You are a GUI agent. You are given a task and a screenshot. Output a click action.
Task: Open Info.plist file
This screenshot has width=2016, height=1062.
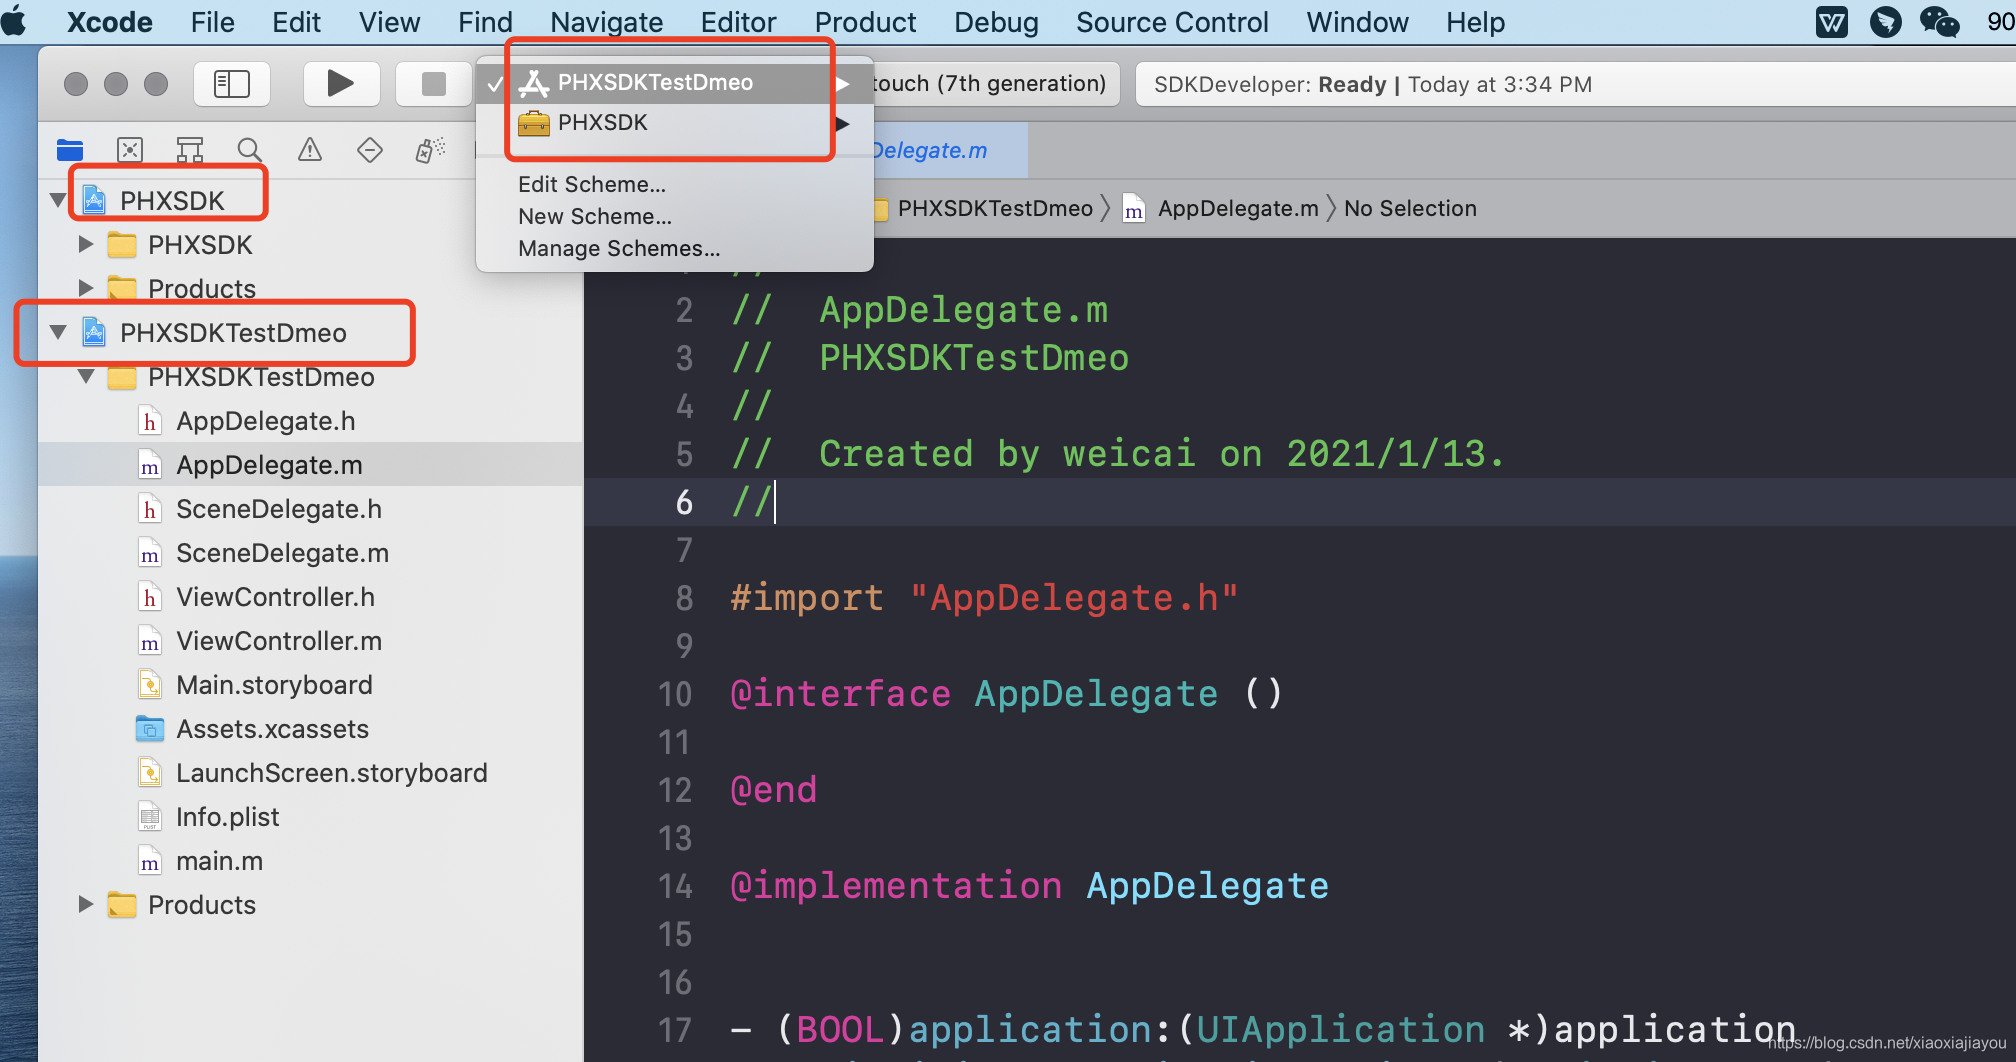[x=227, y=817]
